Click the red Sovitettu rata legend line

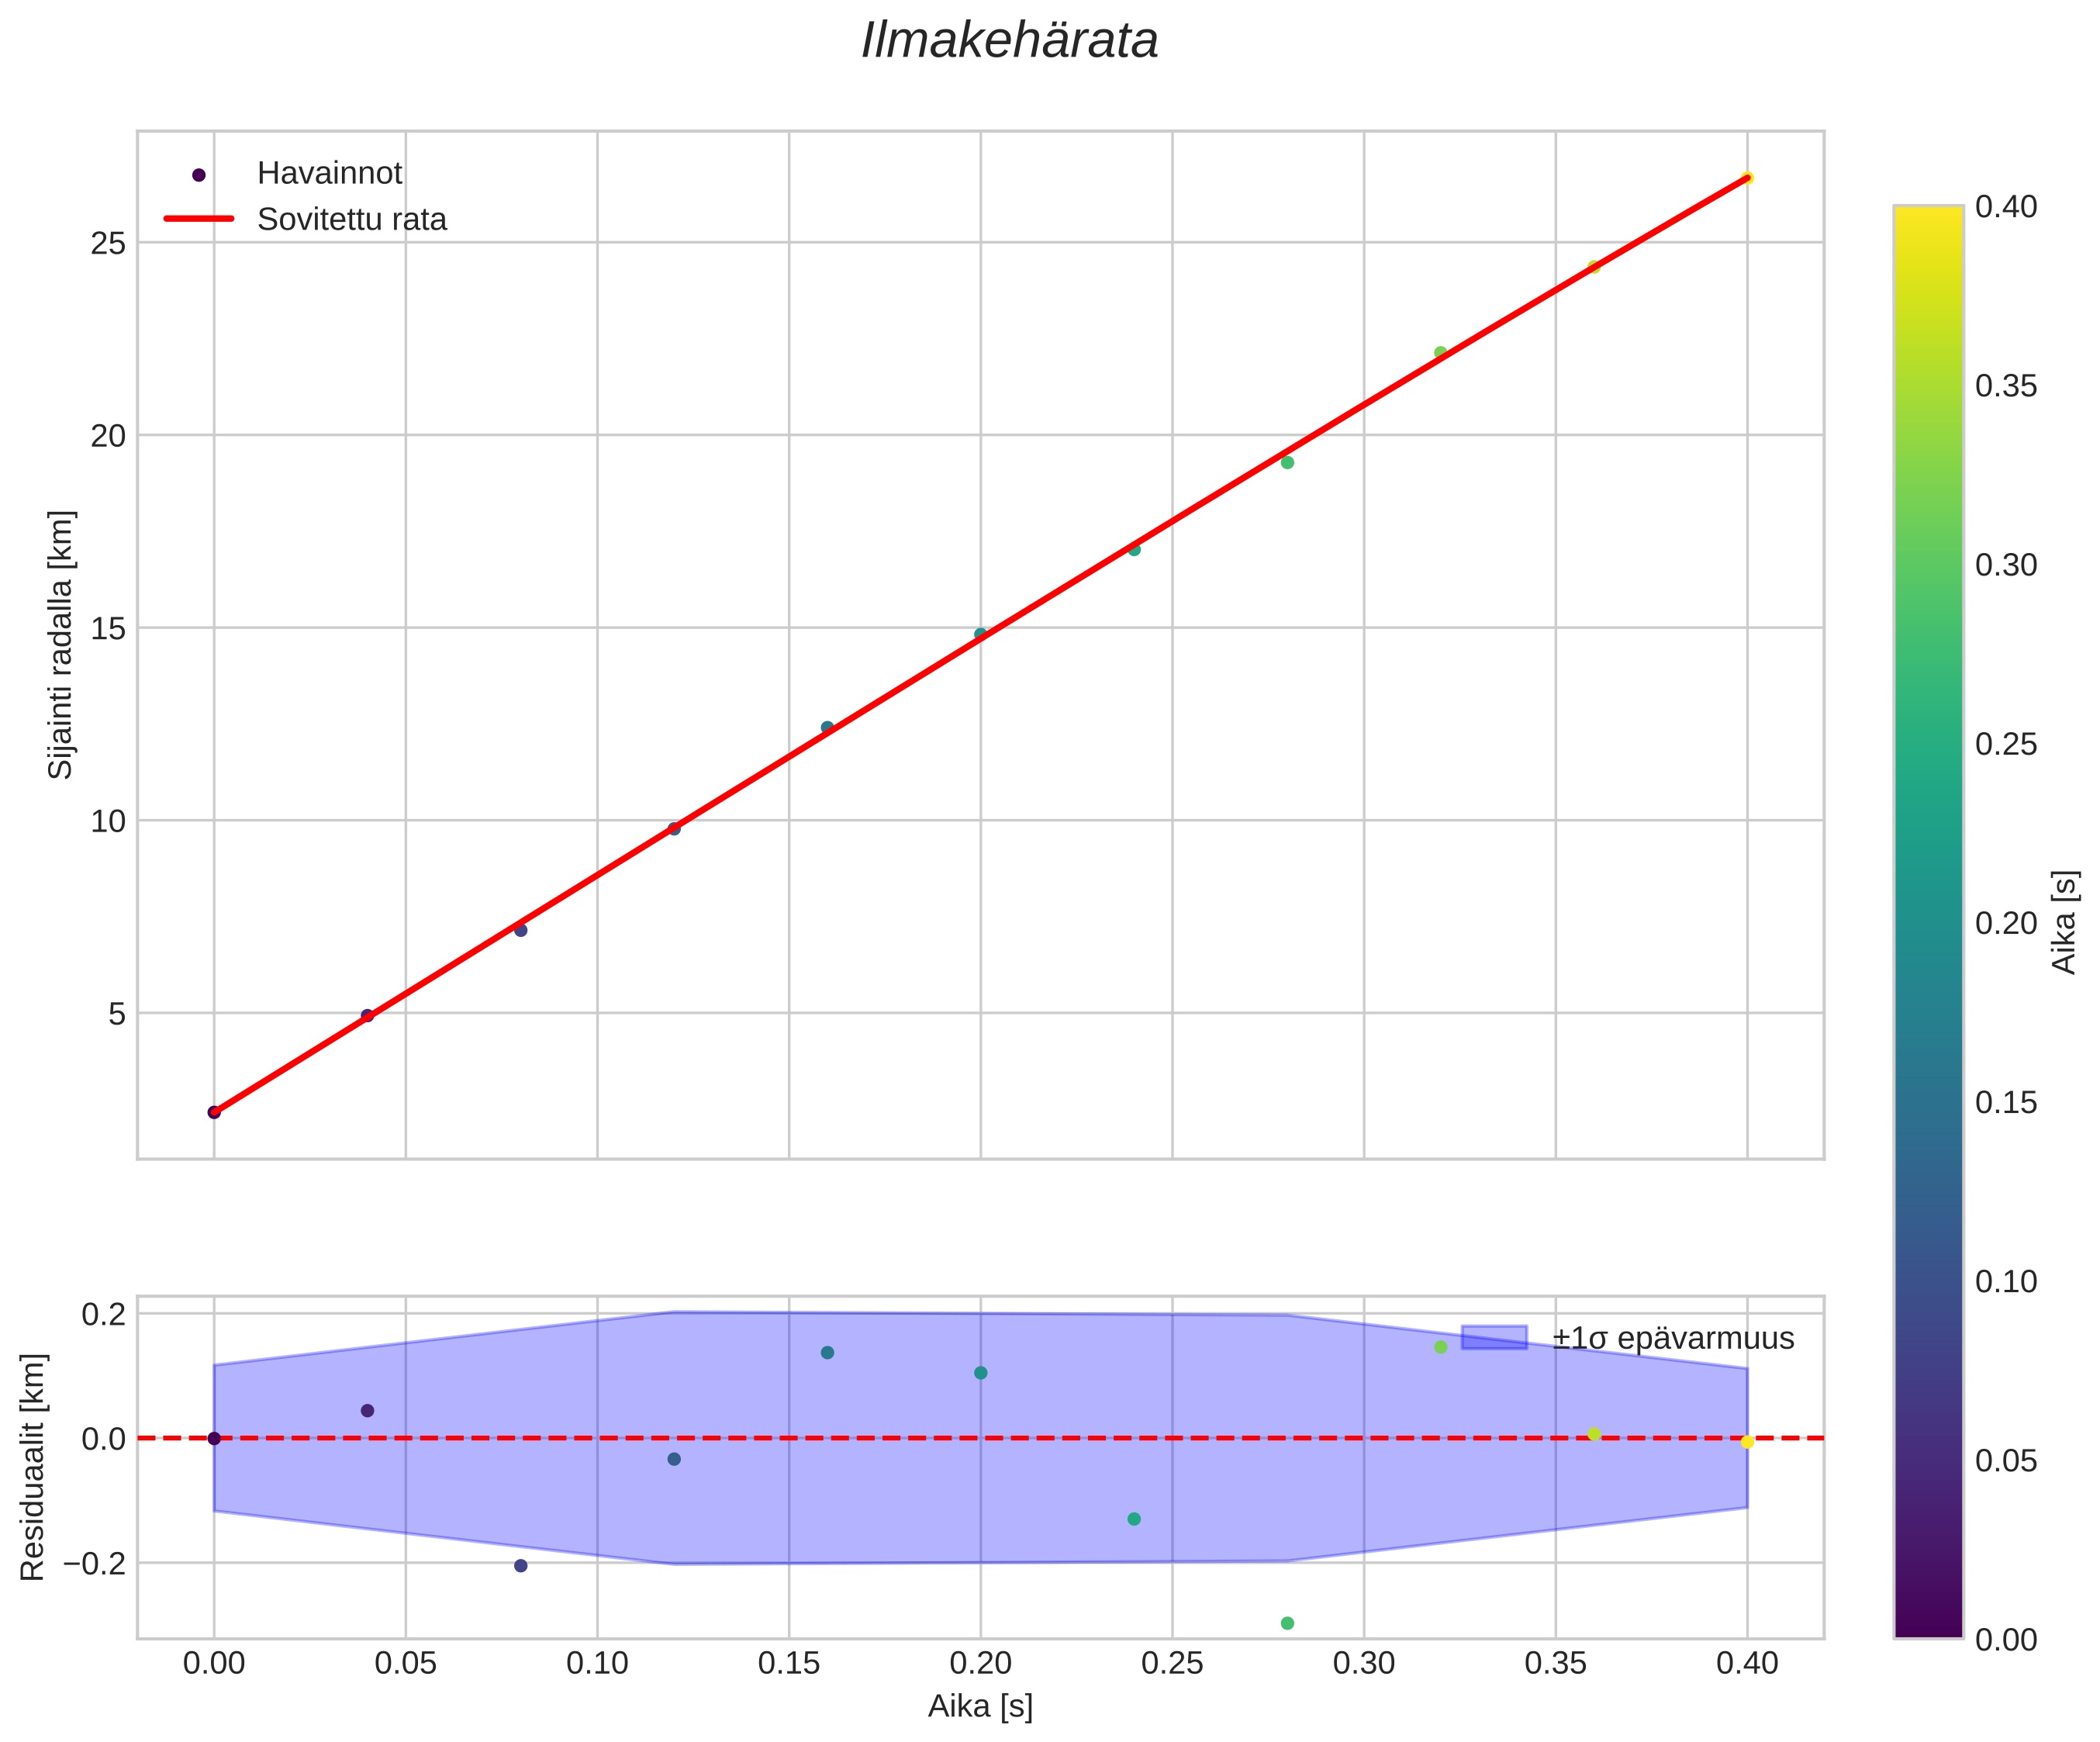pyautogui.click(x=198, y=219)
